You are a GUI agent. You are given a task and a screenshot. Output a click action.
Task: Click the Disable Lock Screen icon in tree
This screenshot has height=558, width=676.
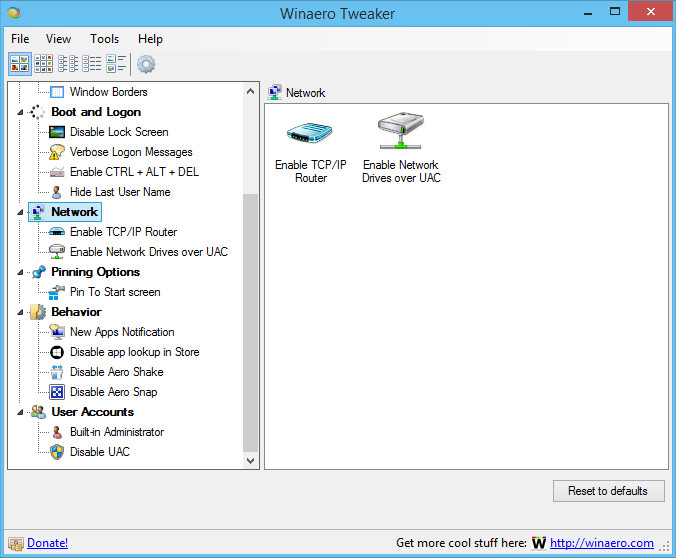click(57, 132)
